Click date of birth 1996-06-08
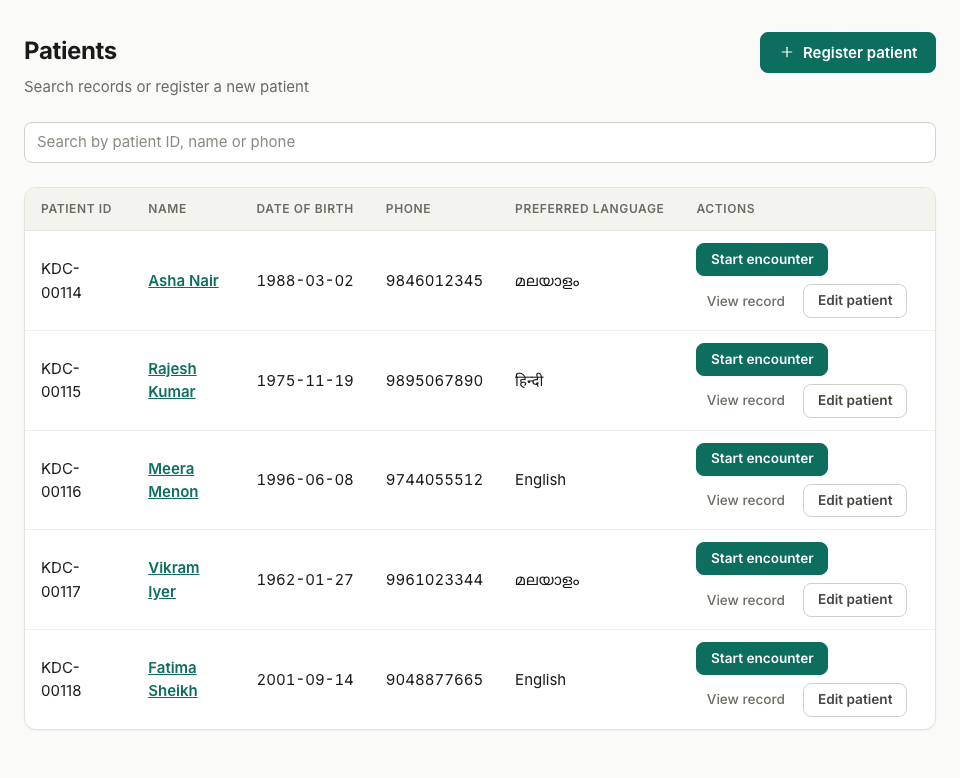The image size is (960, 778). [x=305, y=480]
